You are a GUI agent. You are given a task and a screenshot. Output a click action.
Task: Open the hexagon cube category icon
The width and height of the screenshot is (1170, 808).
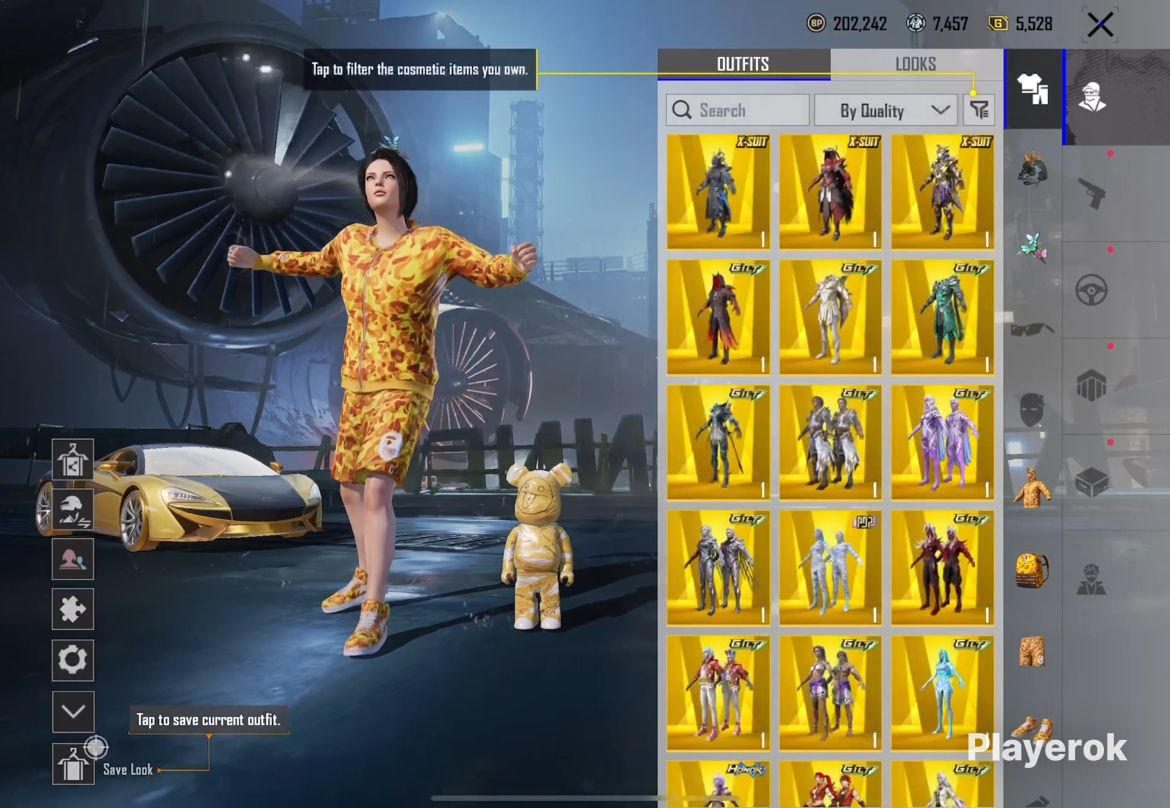pyautogui.click(x=1092, y=386)
